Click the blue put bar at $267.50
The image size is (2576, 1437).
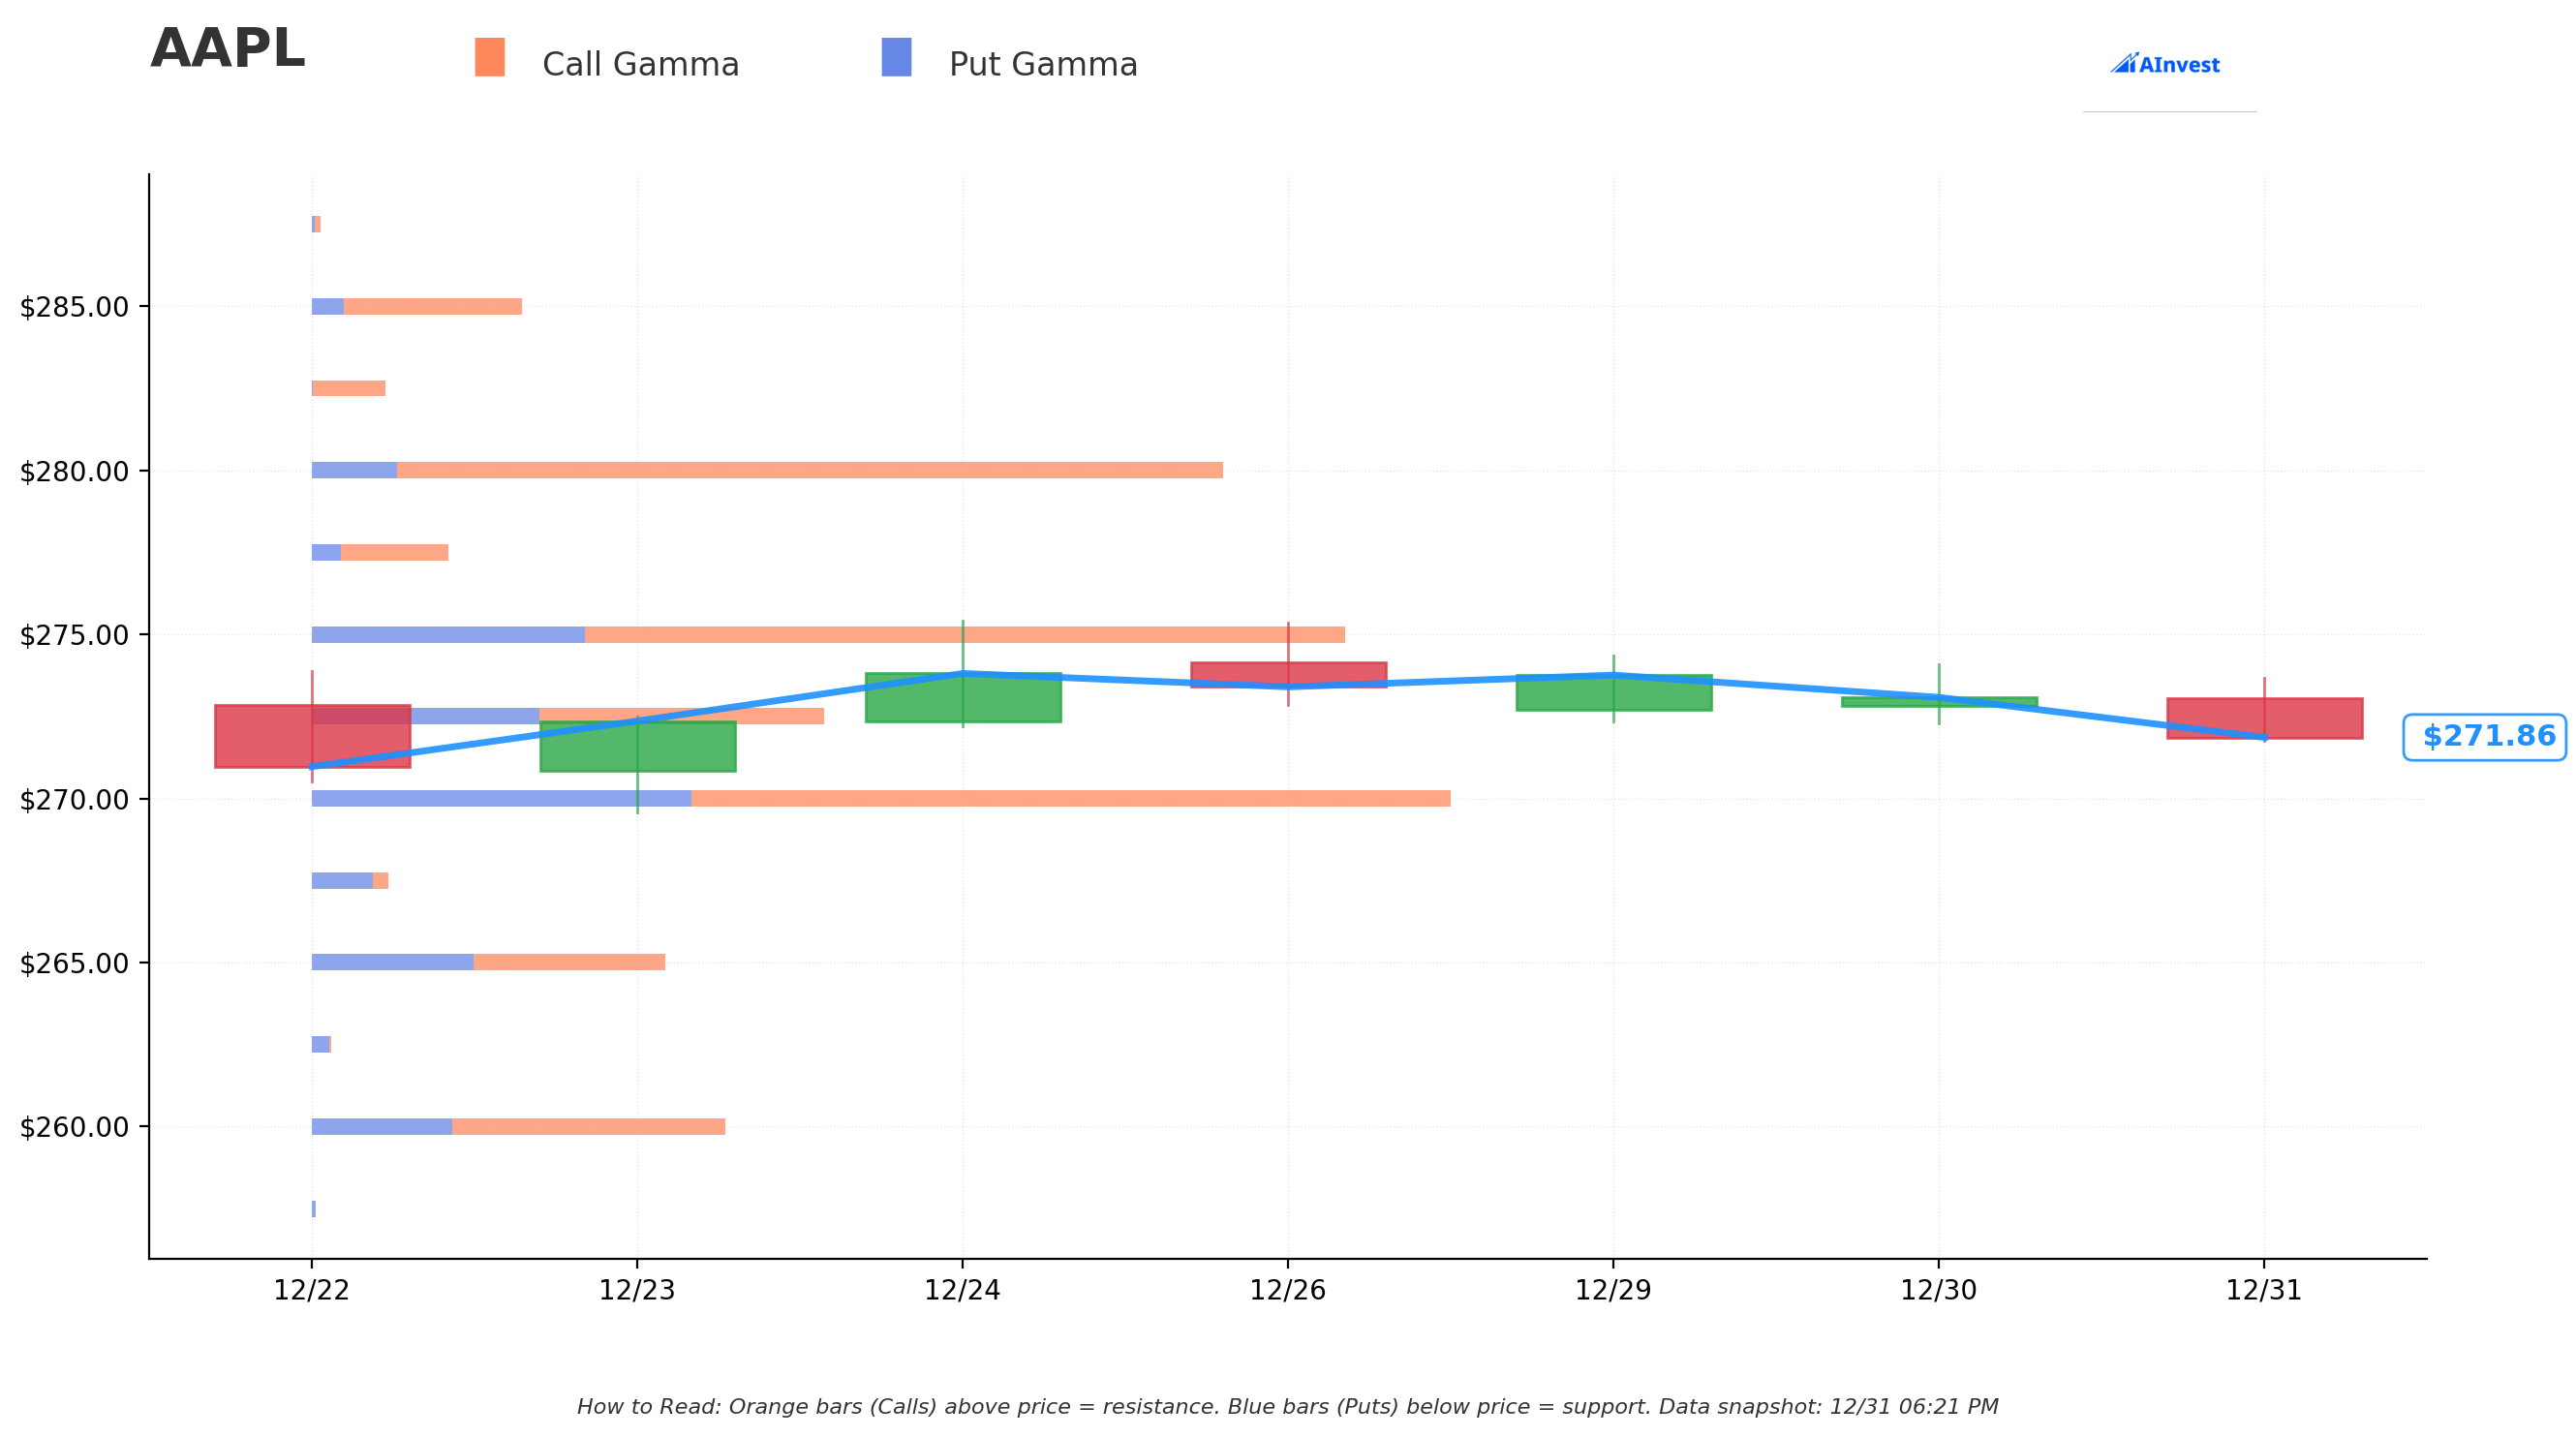tap(342, 881)
